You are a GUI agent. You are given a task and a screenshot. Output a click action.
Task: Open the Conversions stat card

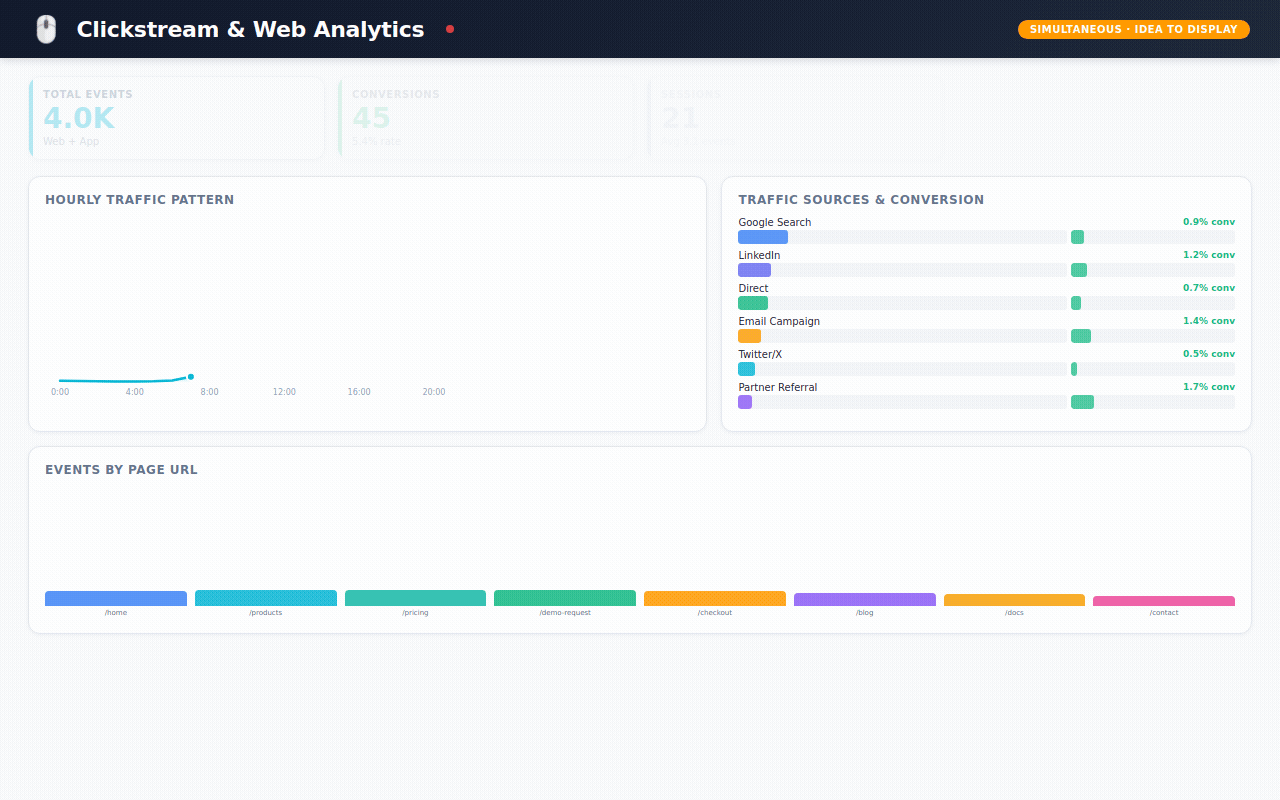click(x=486, y=117)
